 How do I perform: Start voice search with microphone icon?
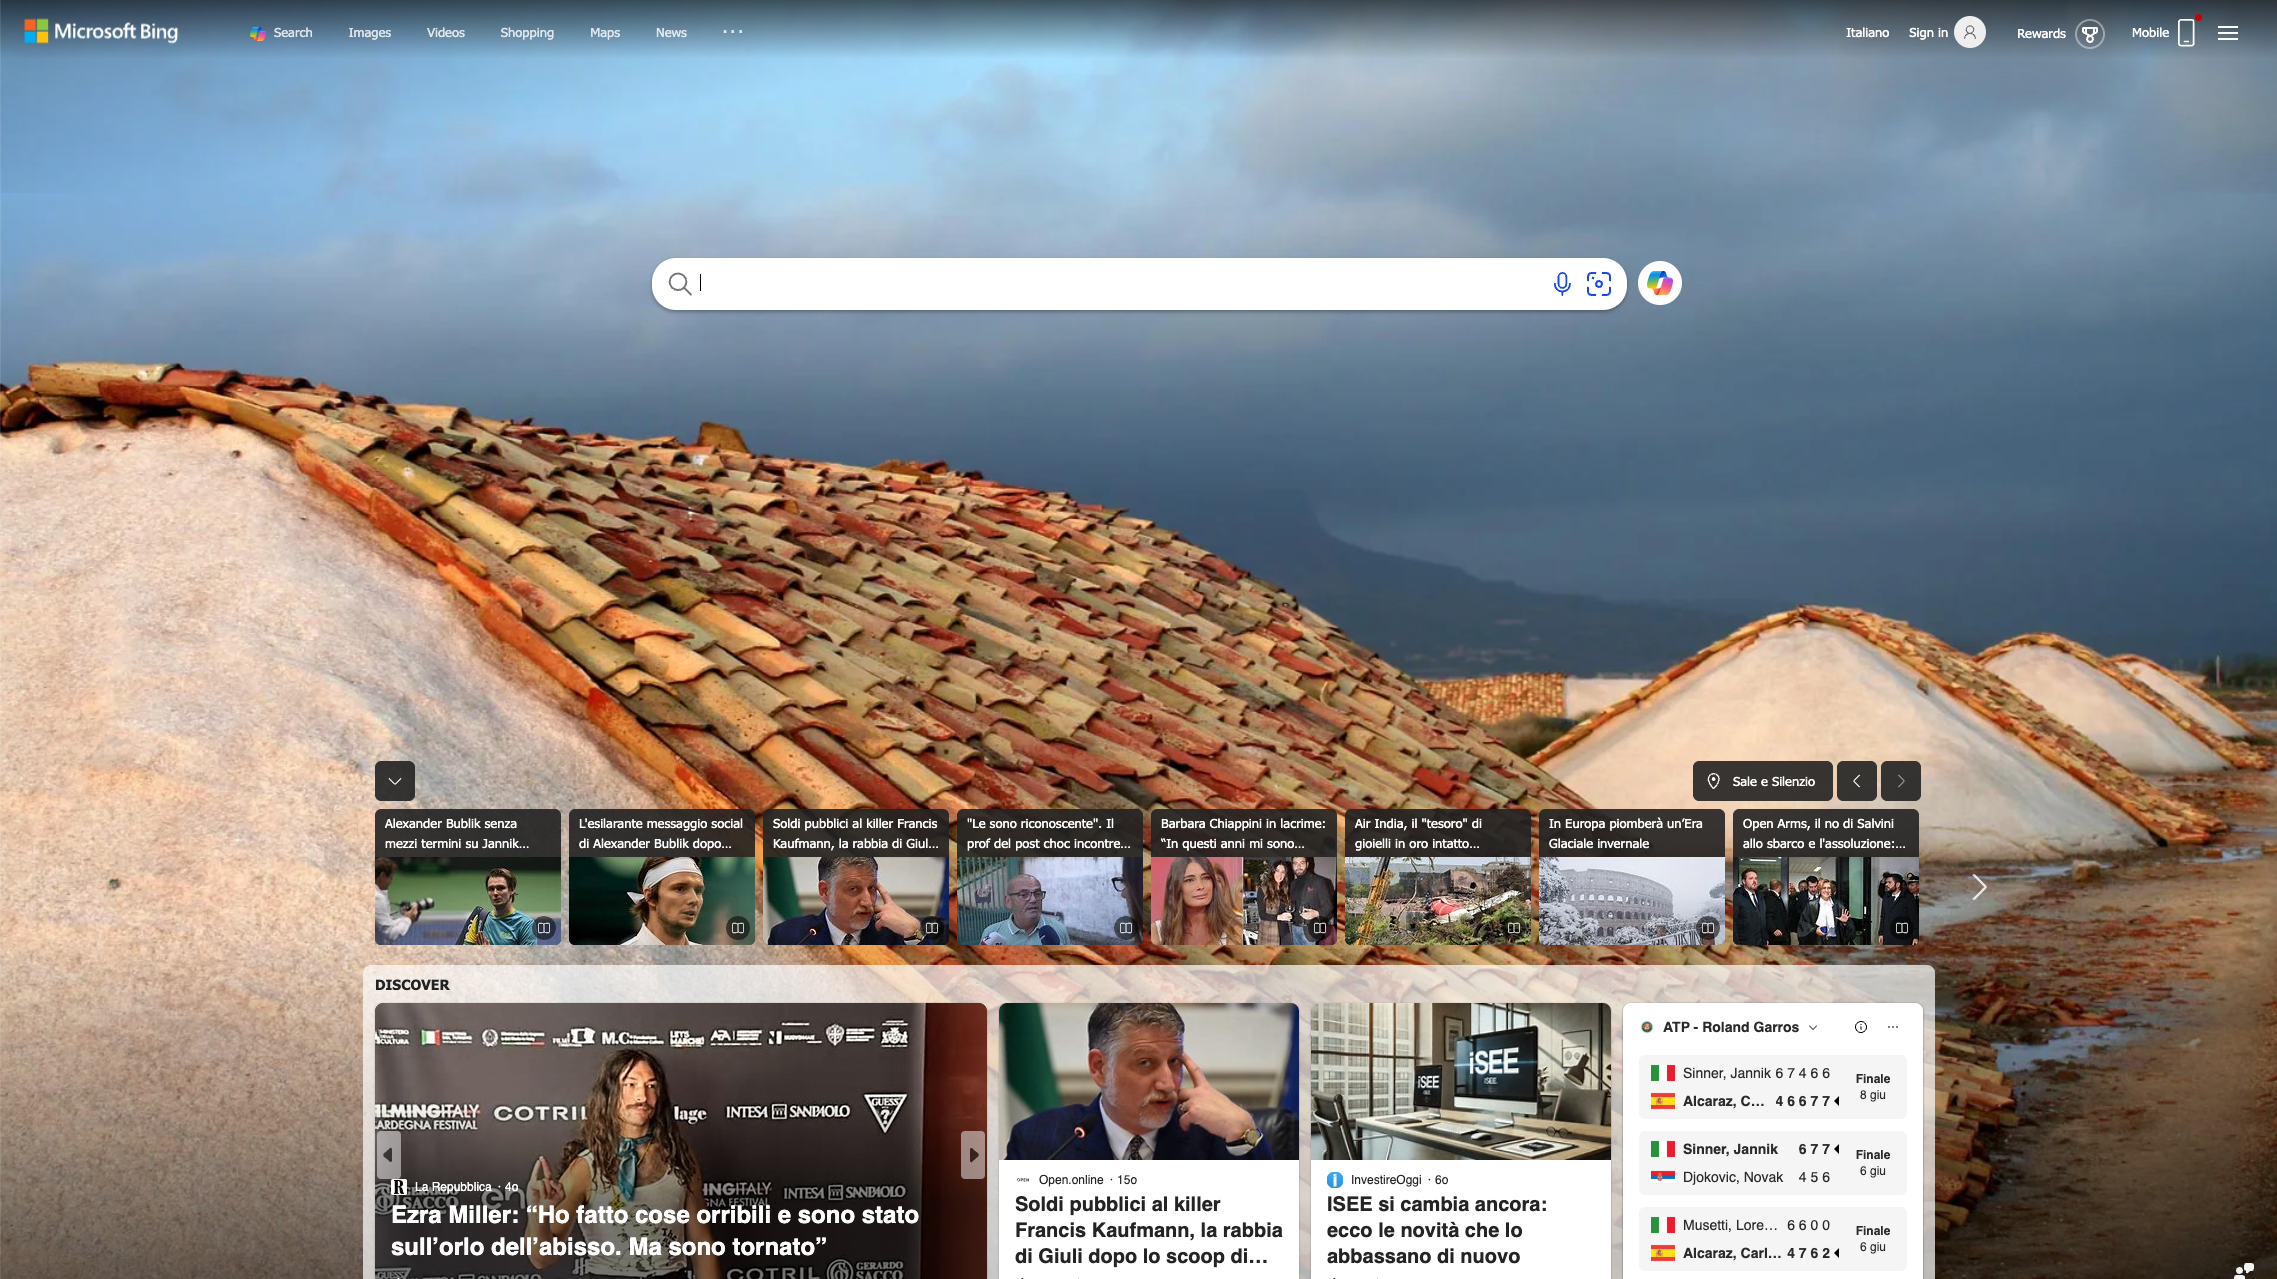1562,284
